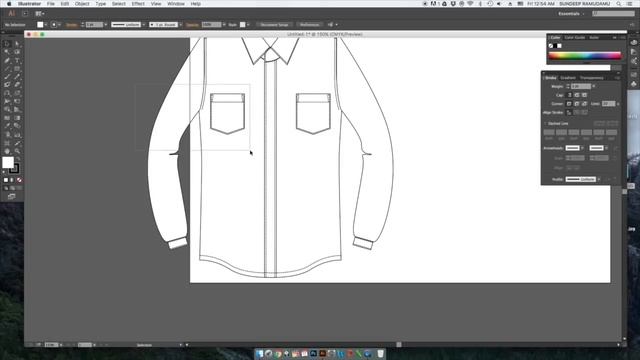Select the Blend tool
This screenshot has width=640, height=360.
pyautogui.click(x=17, y=126)
